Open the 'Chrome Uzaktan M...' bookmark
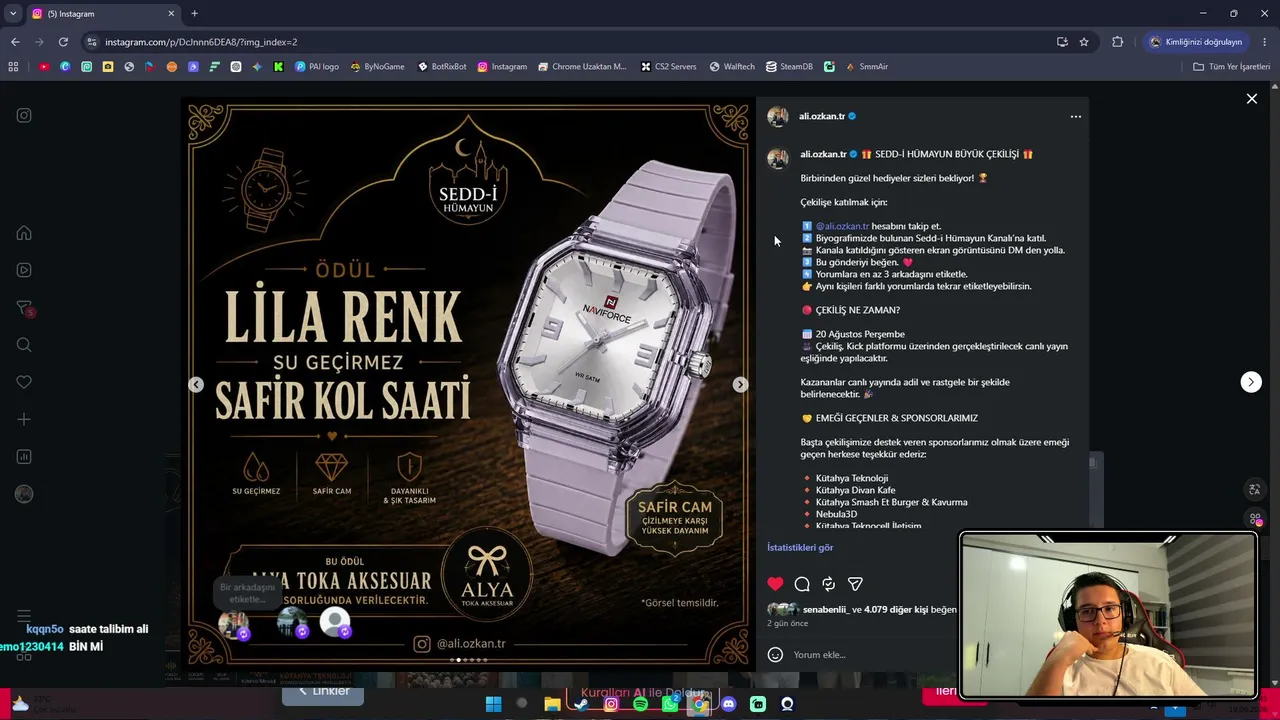This screenshot has height=720, width=1280. pos(581,67)
